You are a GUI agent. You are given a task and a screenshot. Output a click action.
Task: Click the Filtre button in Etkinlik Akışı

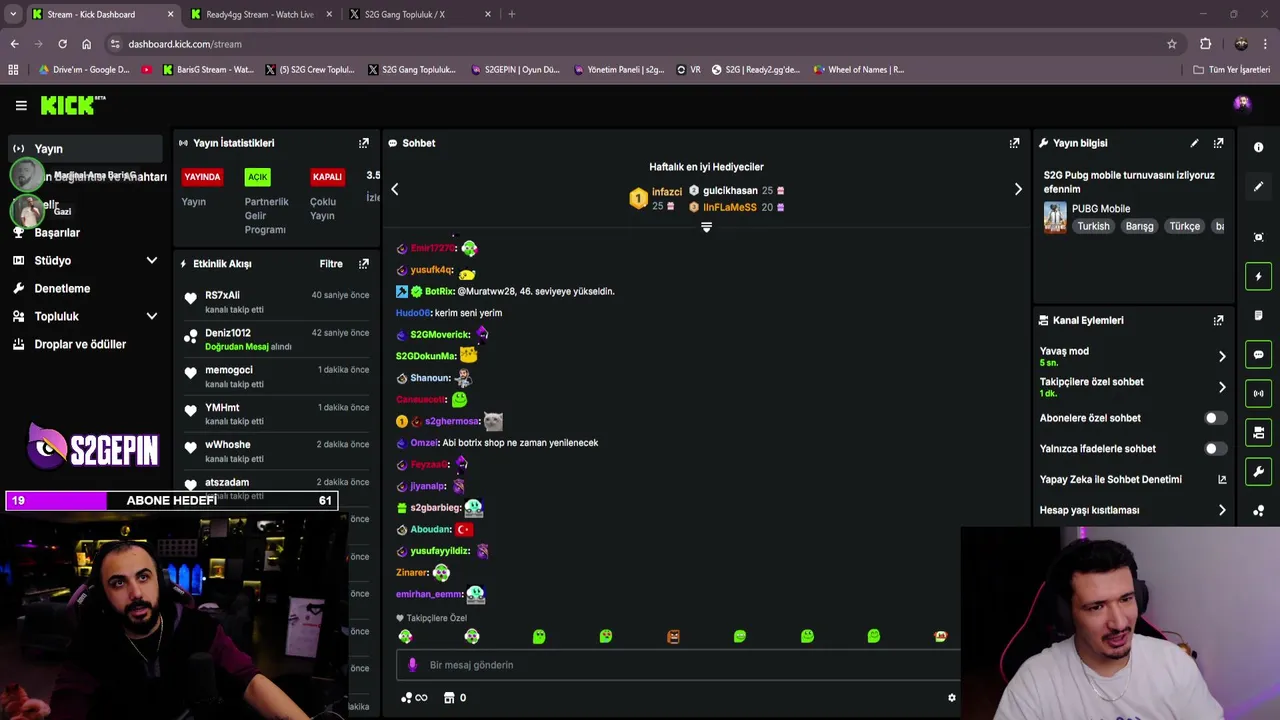point(331,264)
